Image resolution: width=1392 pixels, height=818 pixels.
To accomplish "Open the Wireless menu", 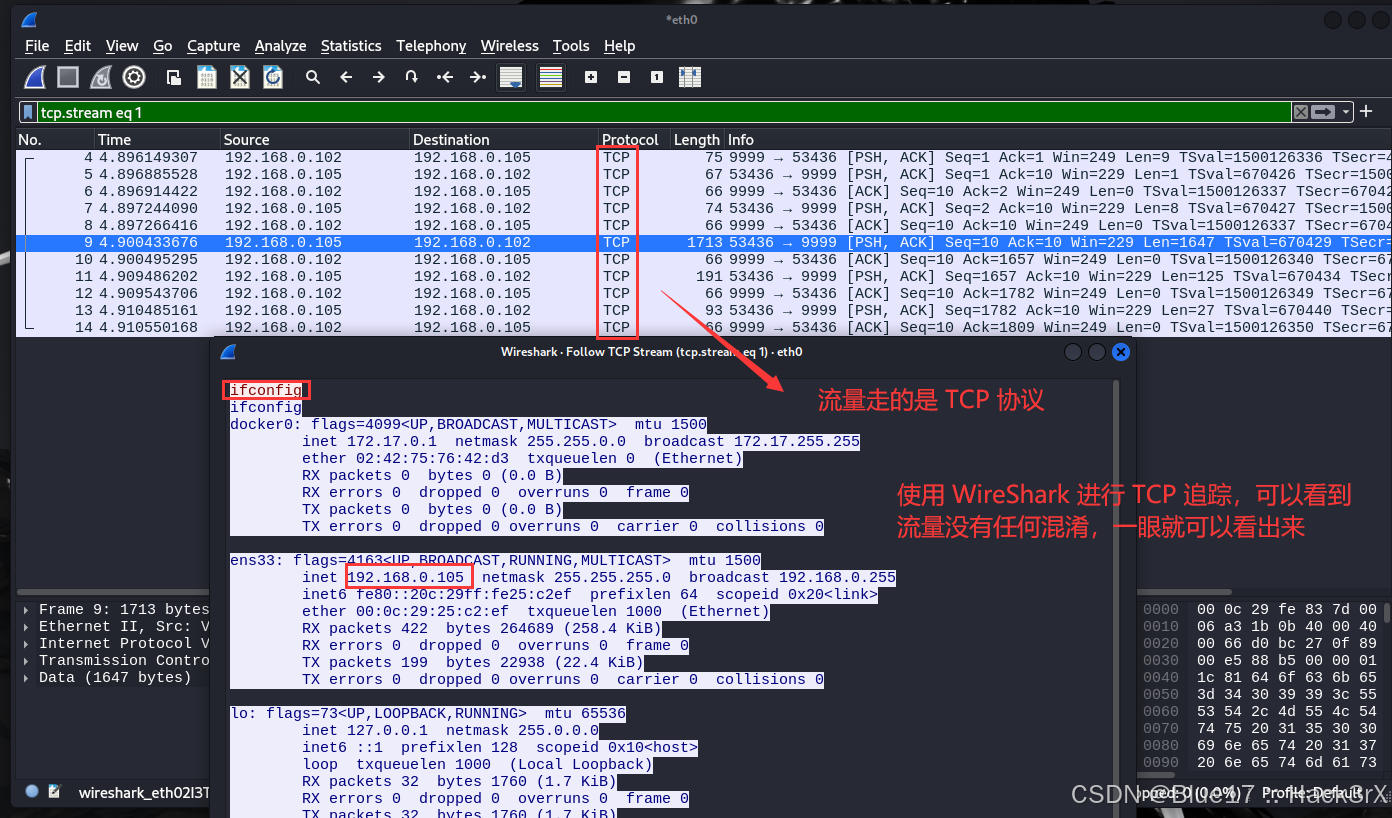I will coord(510,46).
